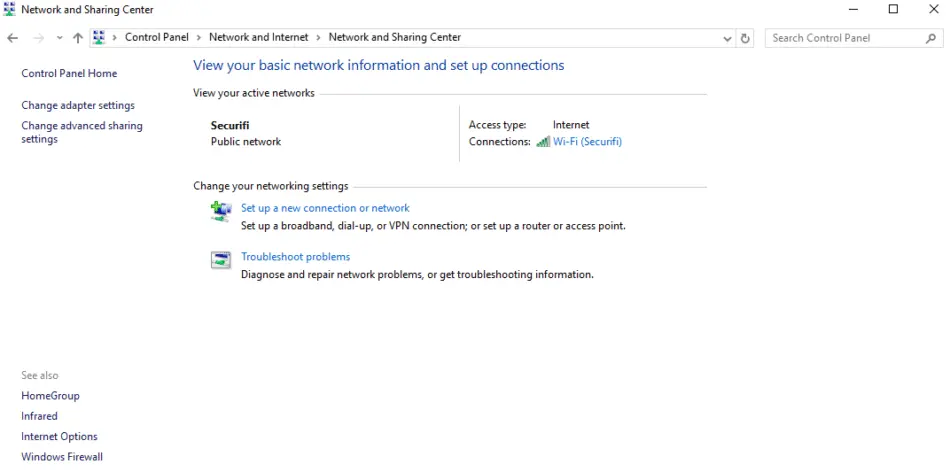The image size is (950, 472).
Task: Click the Connections: label
Action: 500,142
